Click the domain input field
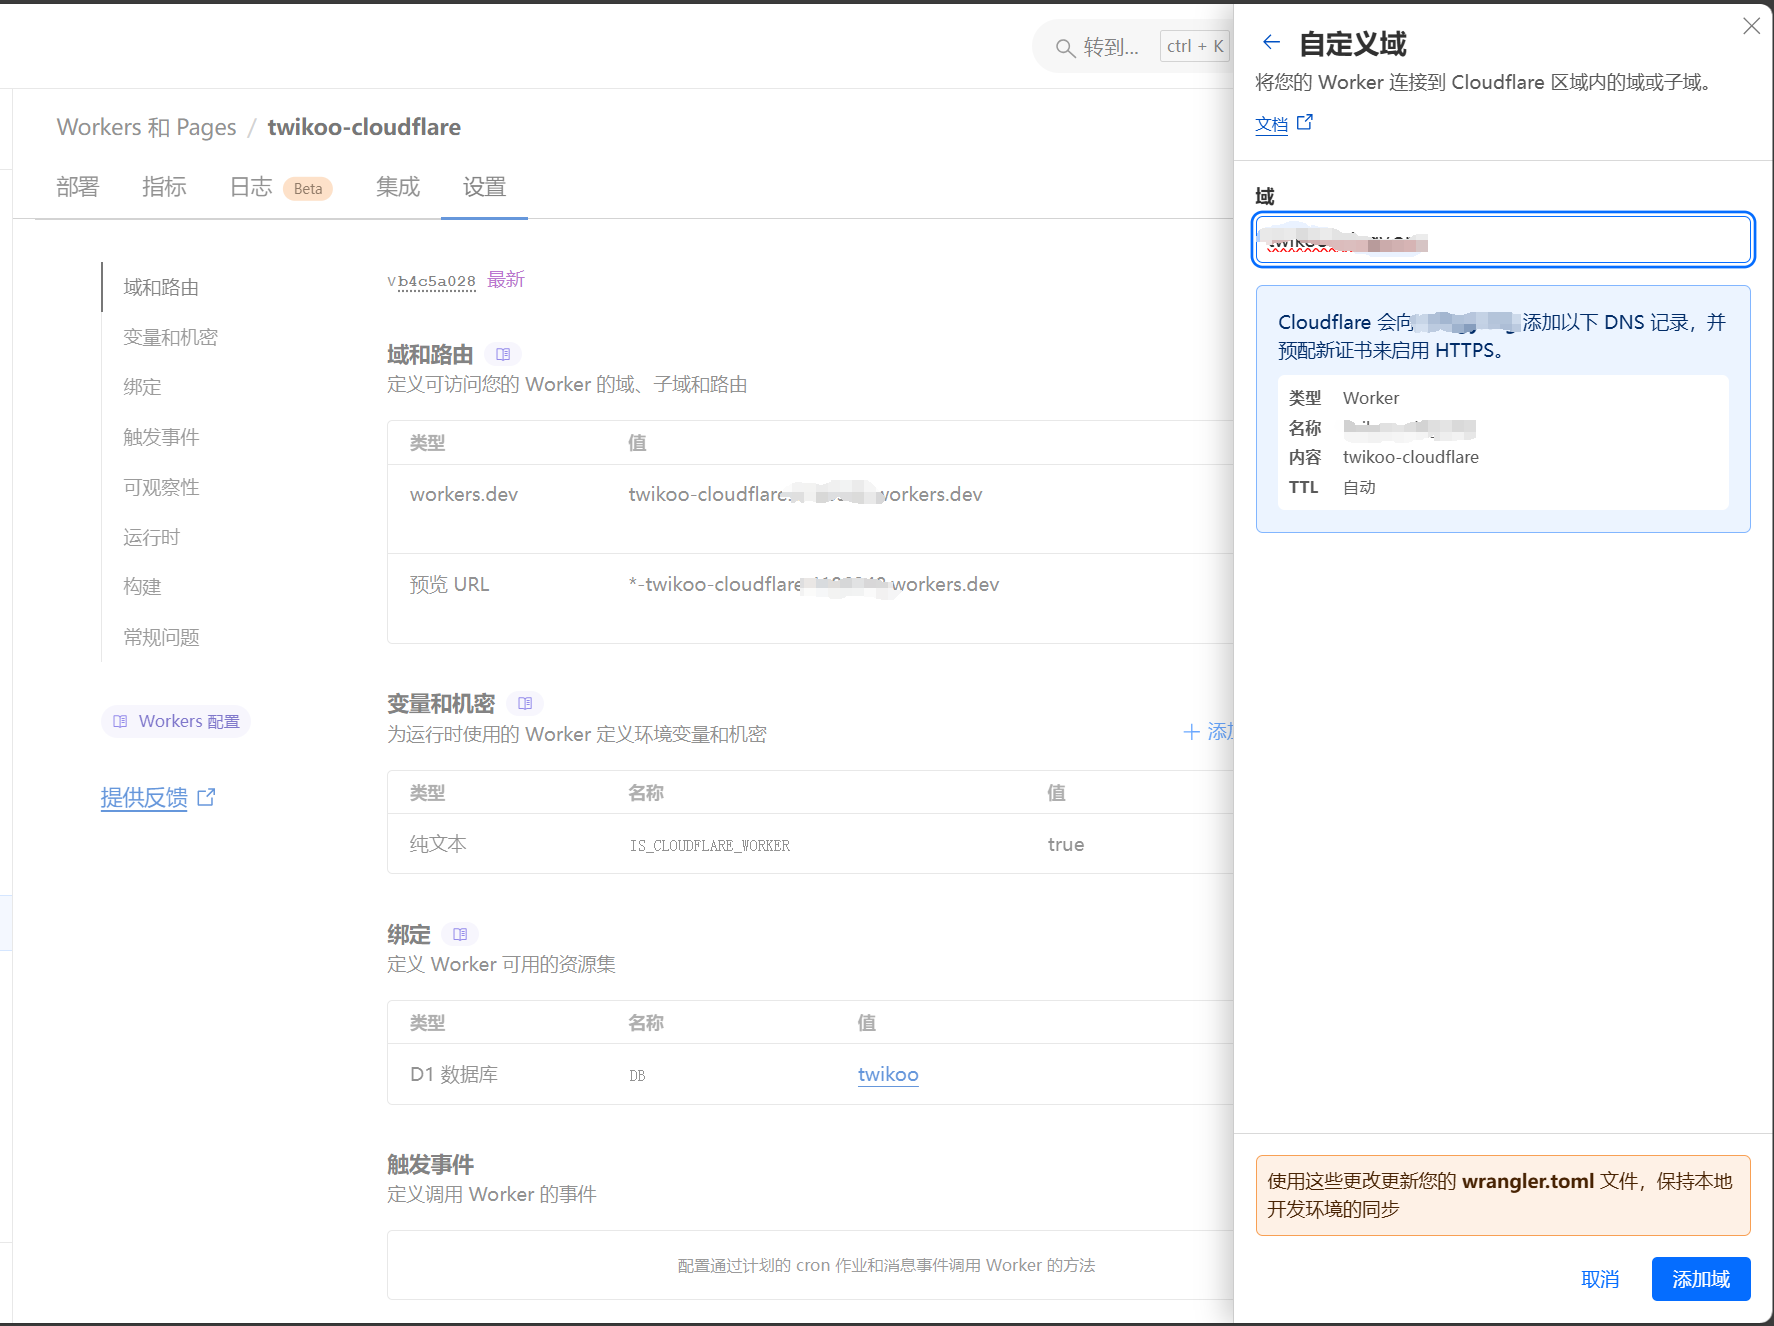 [x=1501, y=240]
